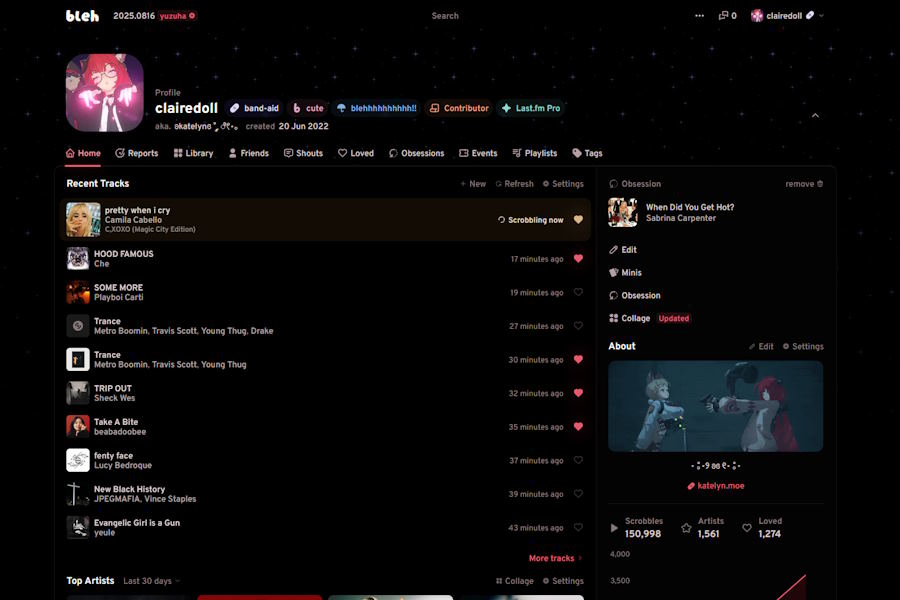Open the Reports tab
The image size is (900, 600).
pyautogui.click(x=137, y=153)
